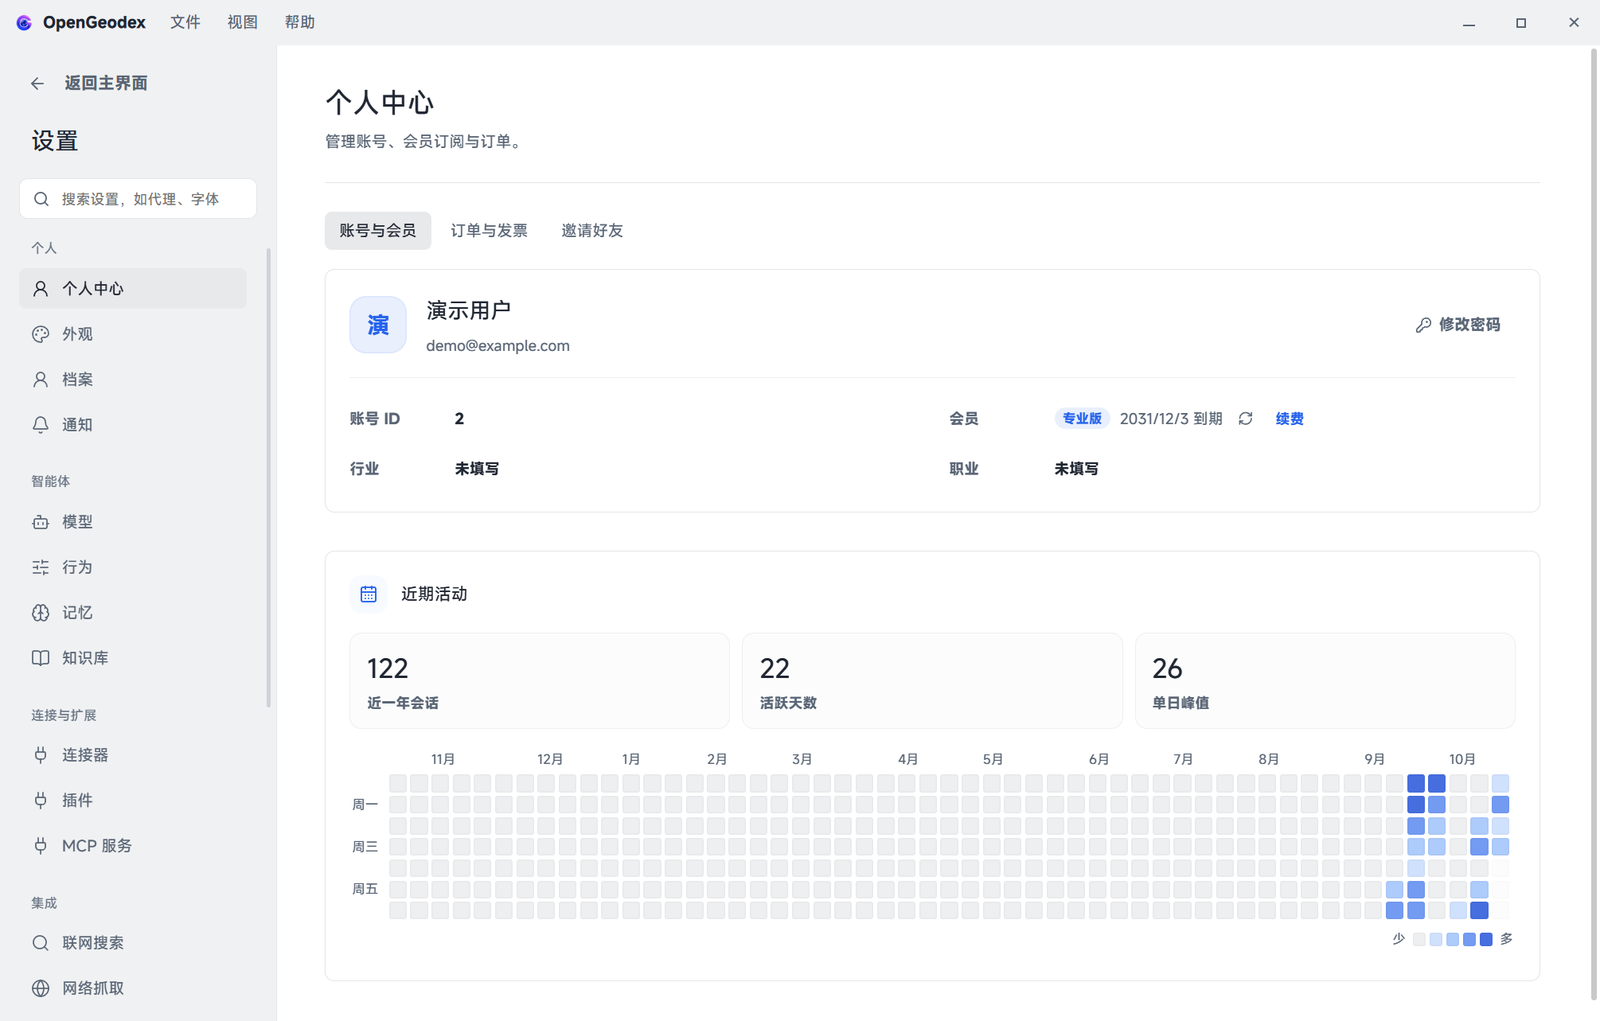The width and height of the screenshot is (1600, 1021).
Task: Click the 档案 profile icon
Action: 40,379
